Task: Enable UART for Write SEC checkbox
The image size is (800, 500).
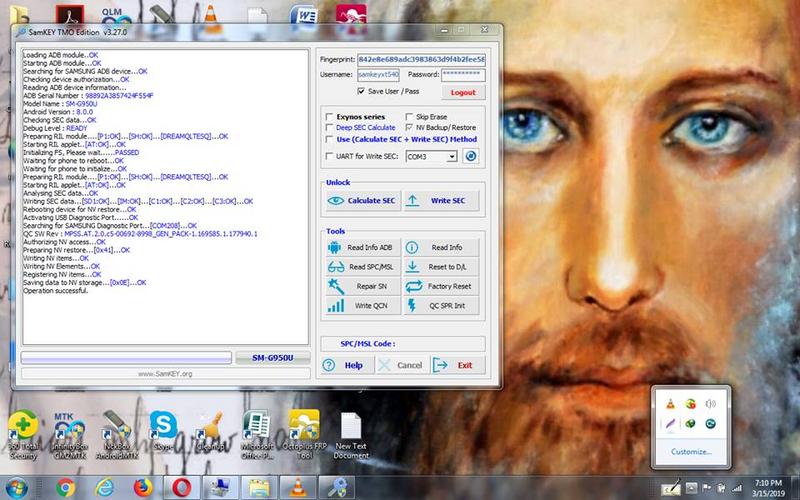Action: tap(330, 156)
